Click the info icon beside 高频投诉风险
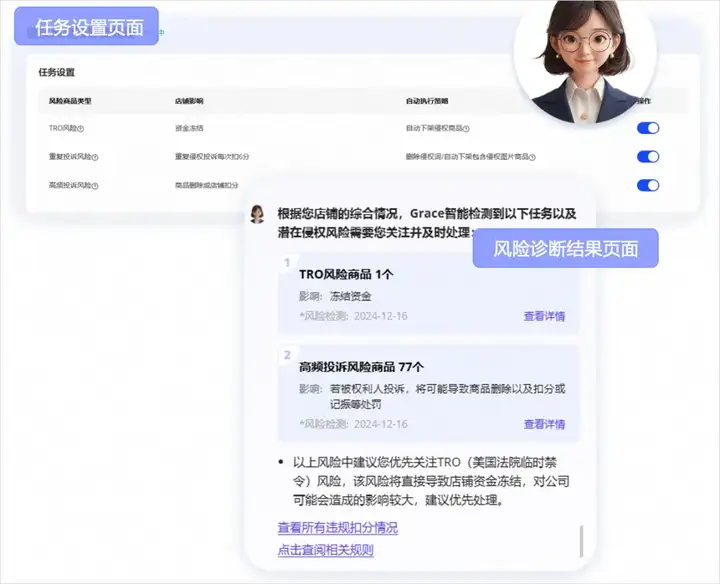The width and height of the screenshot is (720, 584). [x=95, y=186]
